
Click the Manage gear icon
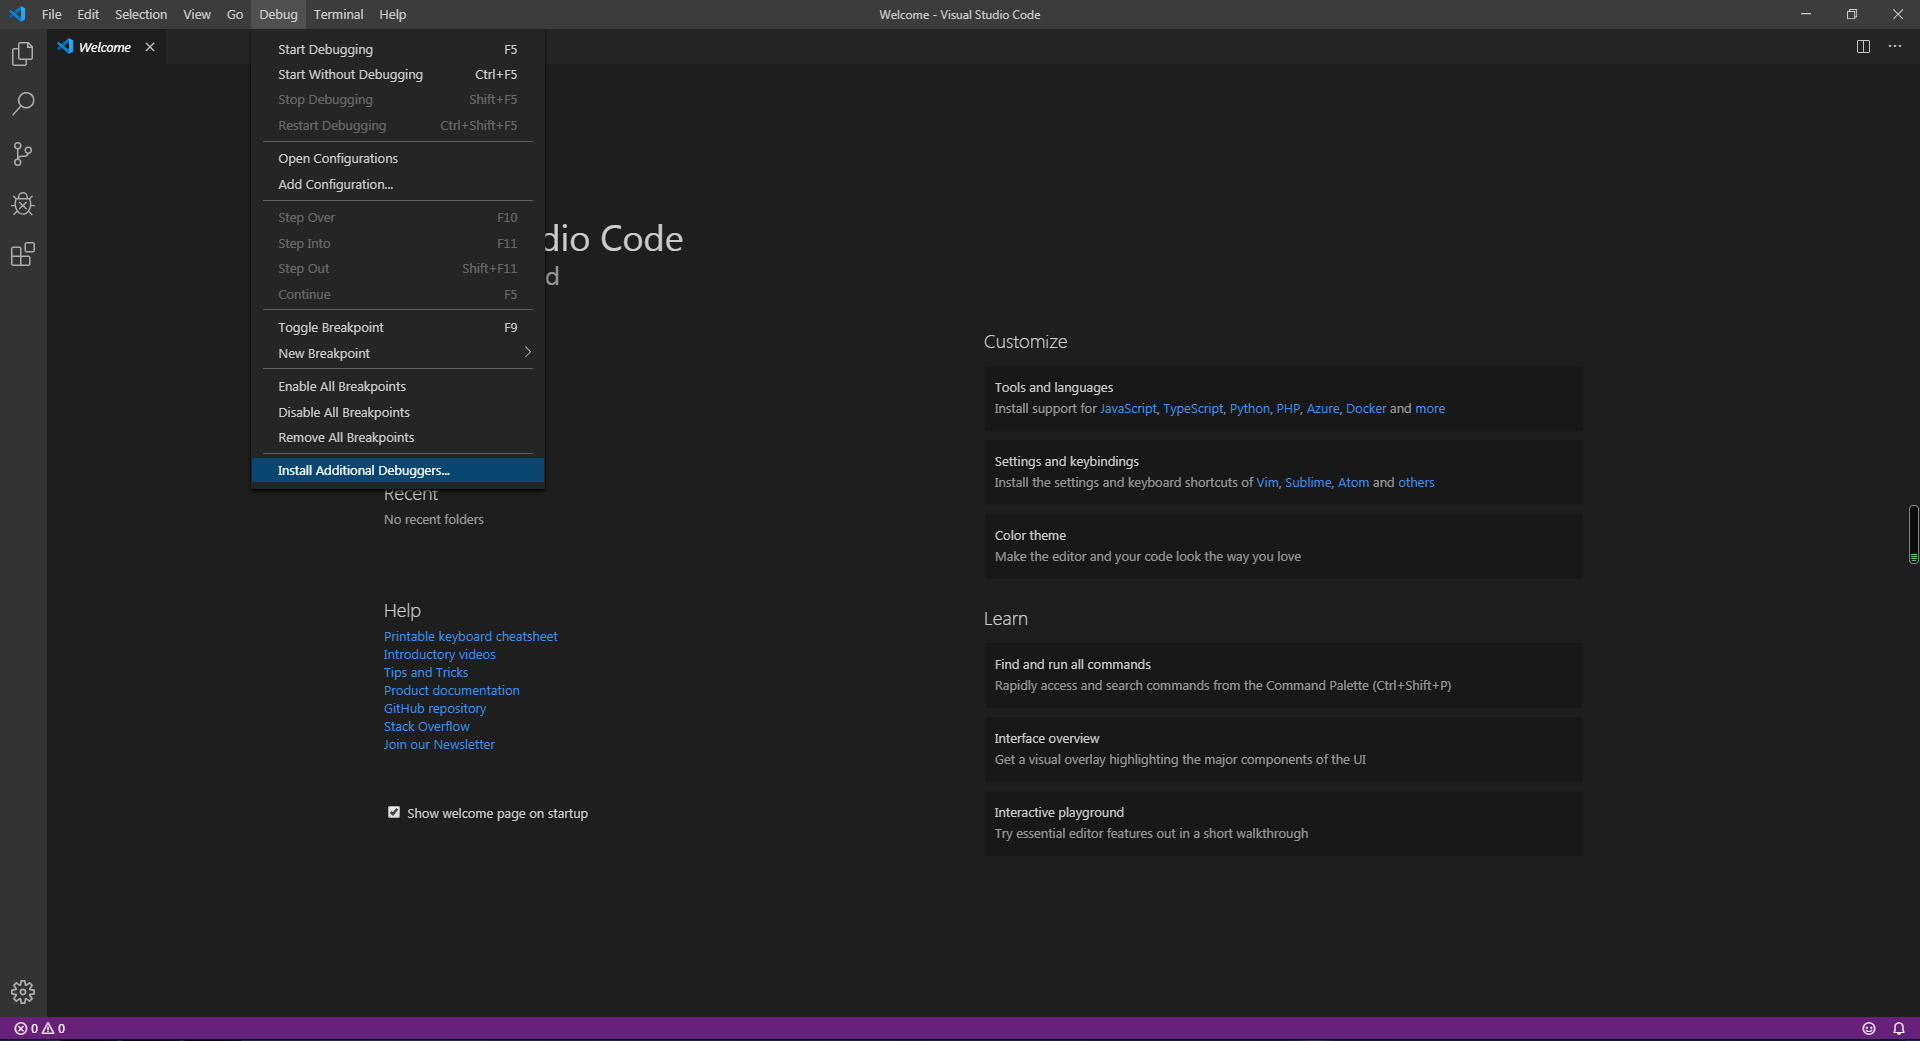23,992
